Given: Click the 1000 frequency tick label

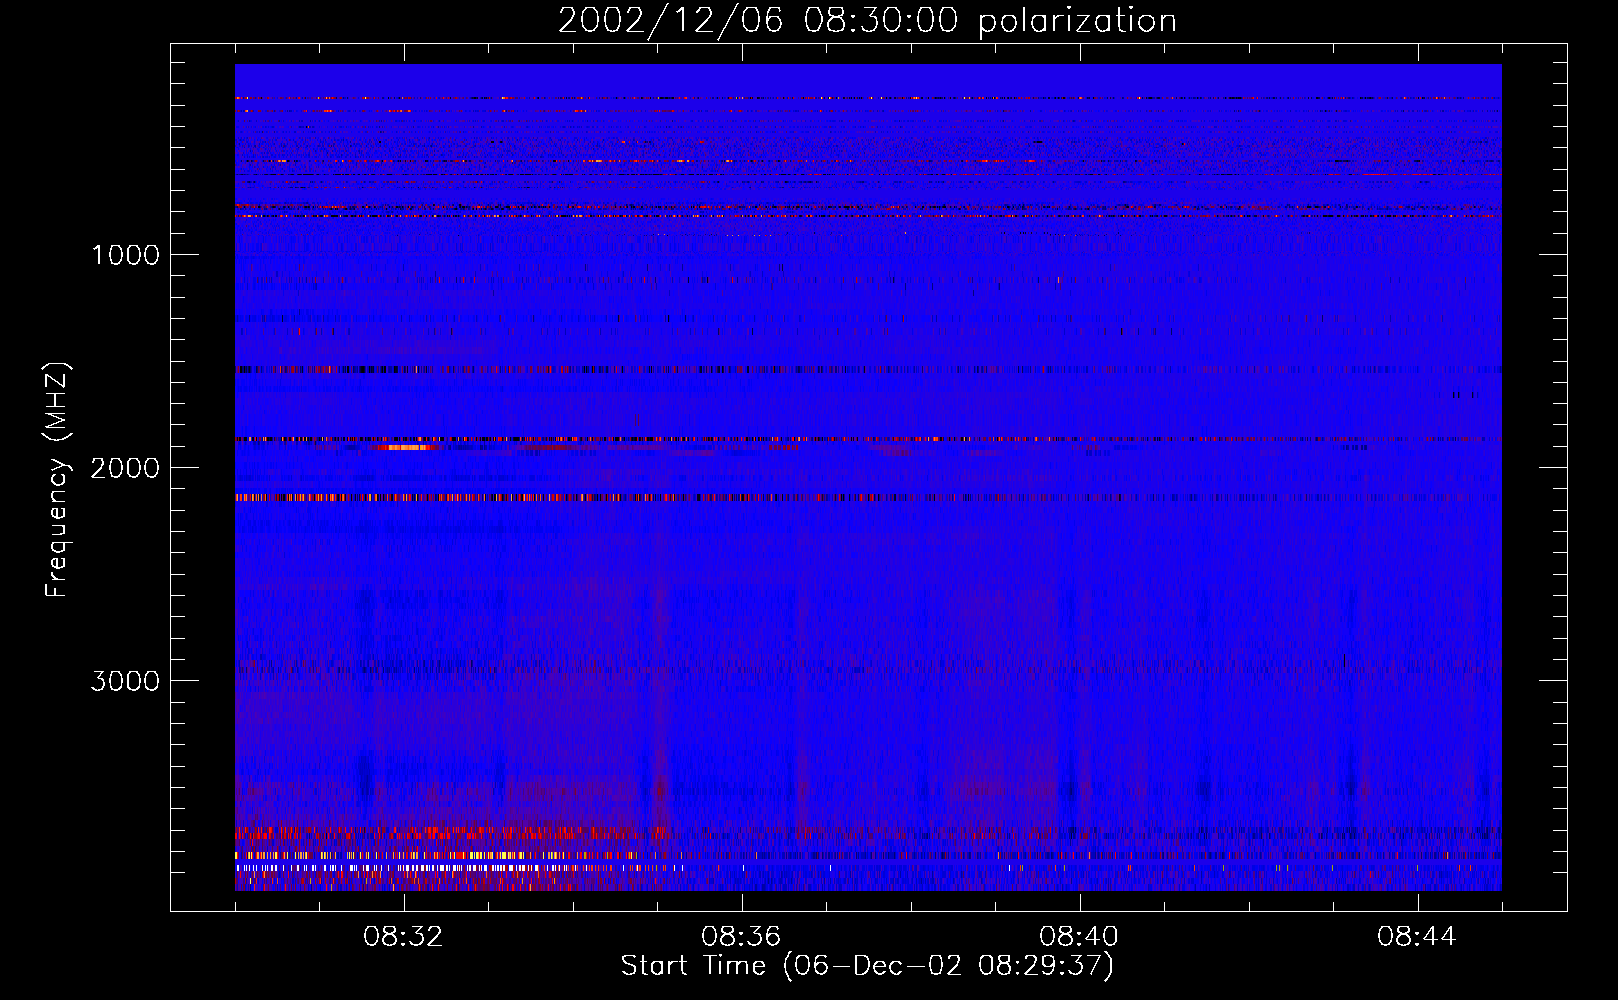Looking at the screenshot, I should pyautogui.click(x=126, y=255).
